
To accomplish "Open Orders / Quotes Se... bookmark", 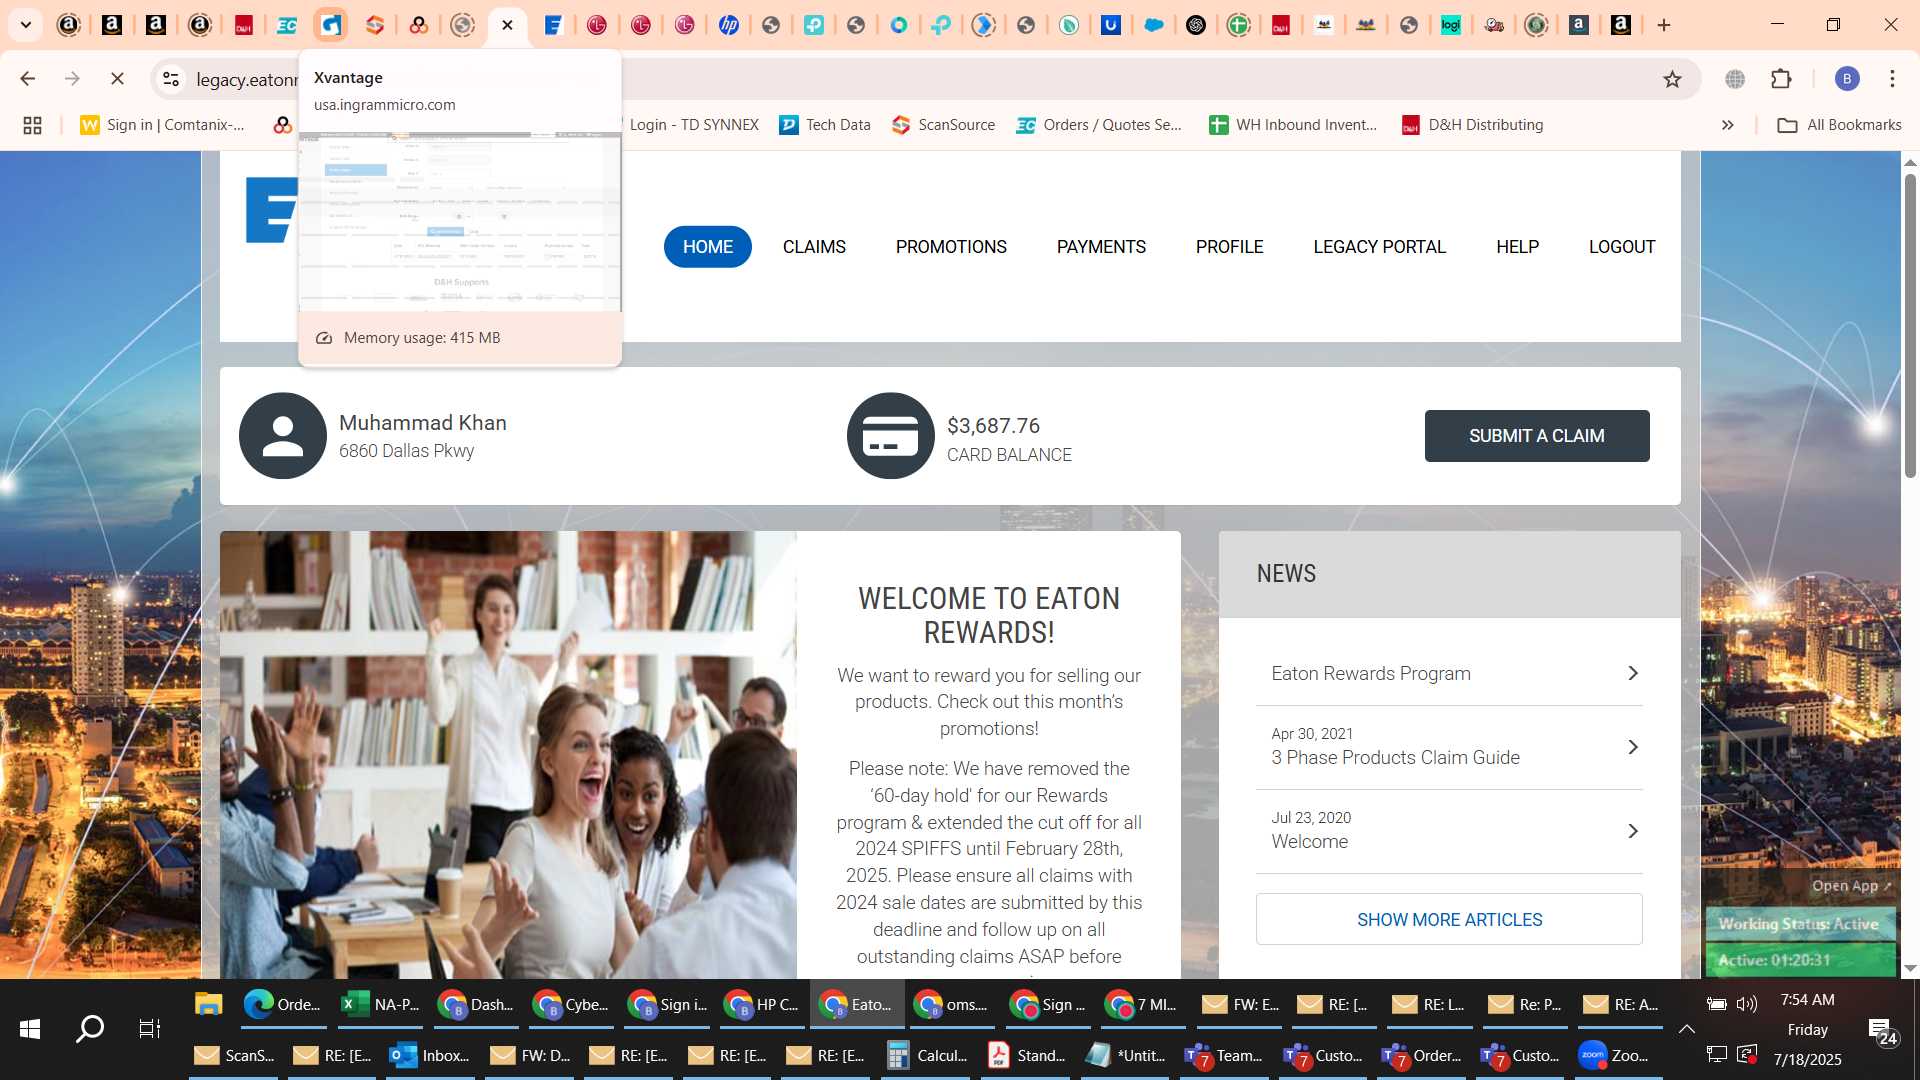I will click(x=1099, y=125).
